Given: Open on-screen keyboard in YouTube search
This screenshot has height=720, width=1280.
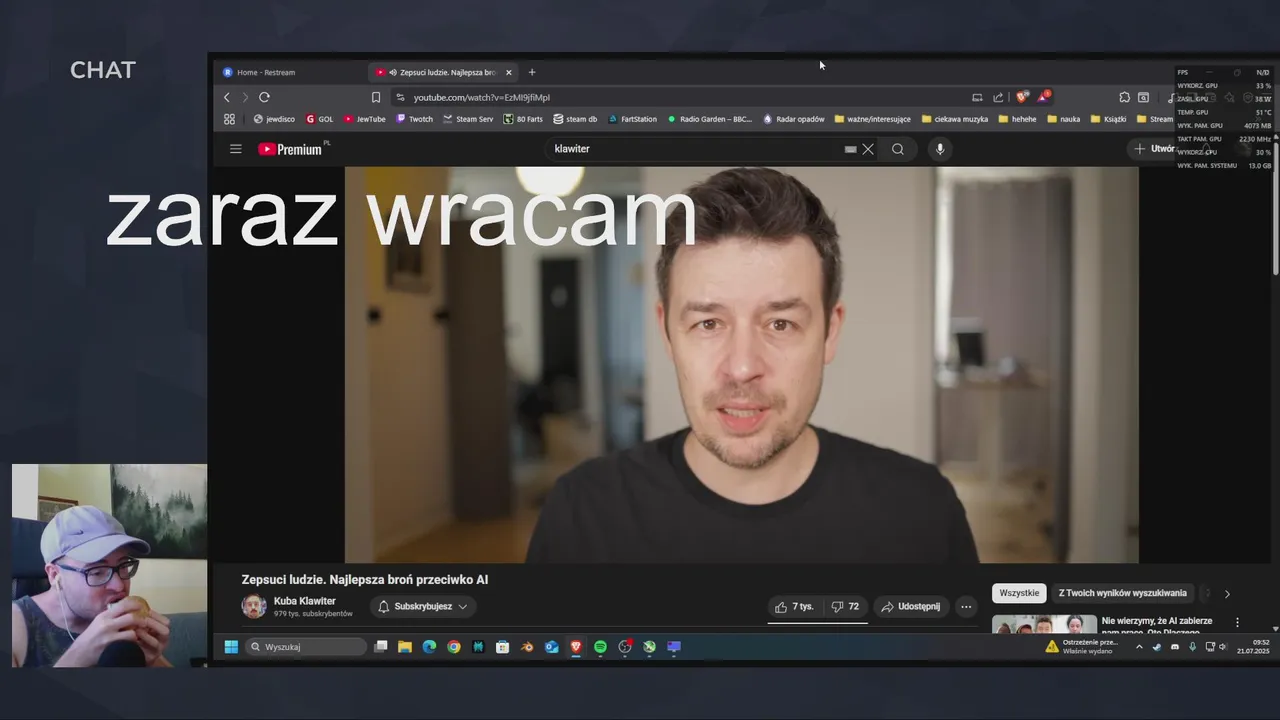Looking at the screenshot, I should click(x=850, y=149).
